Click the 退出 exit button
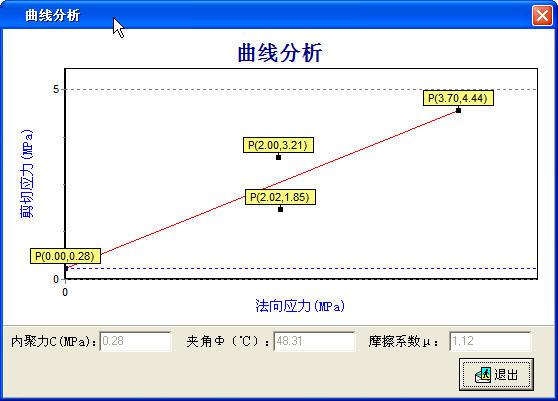 [x=496, y=375]
